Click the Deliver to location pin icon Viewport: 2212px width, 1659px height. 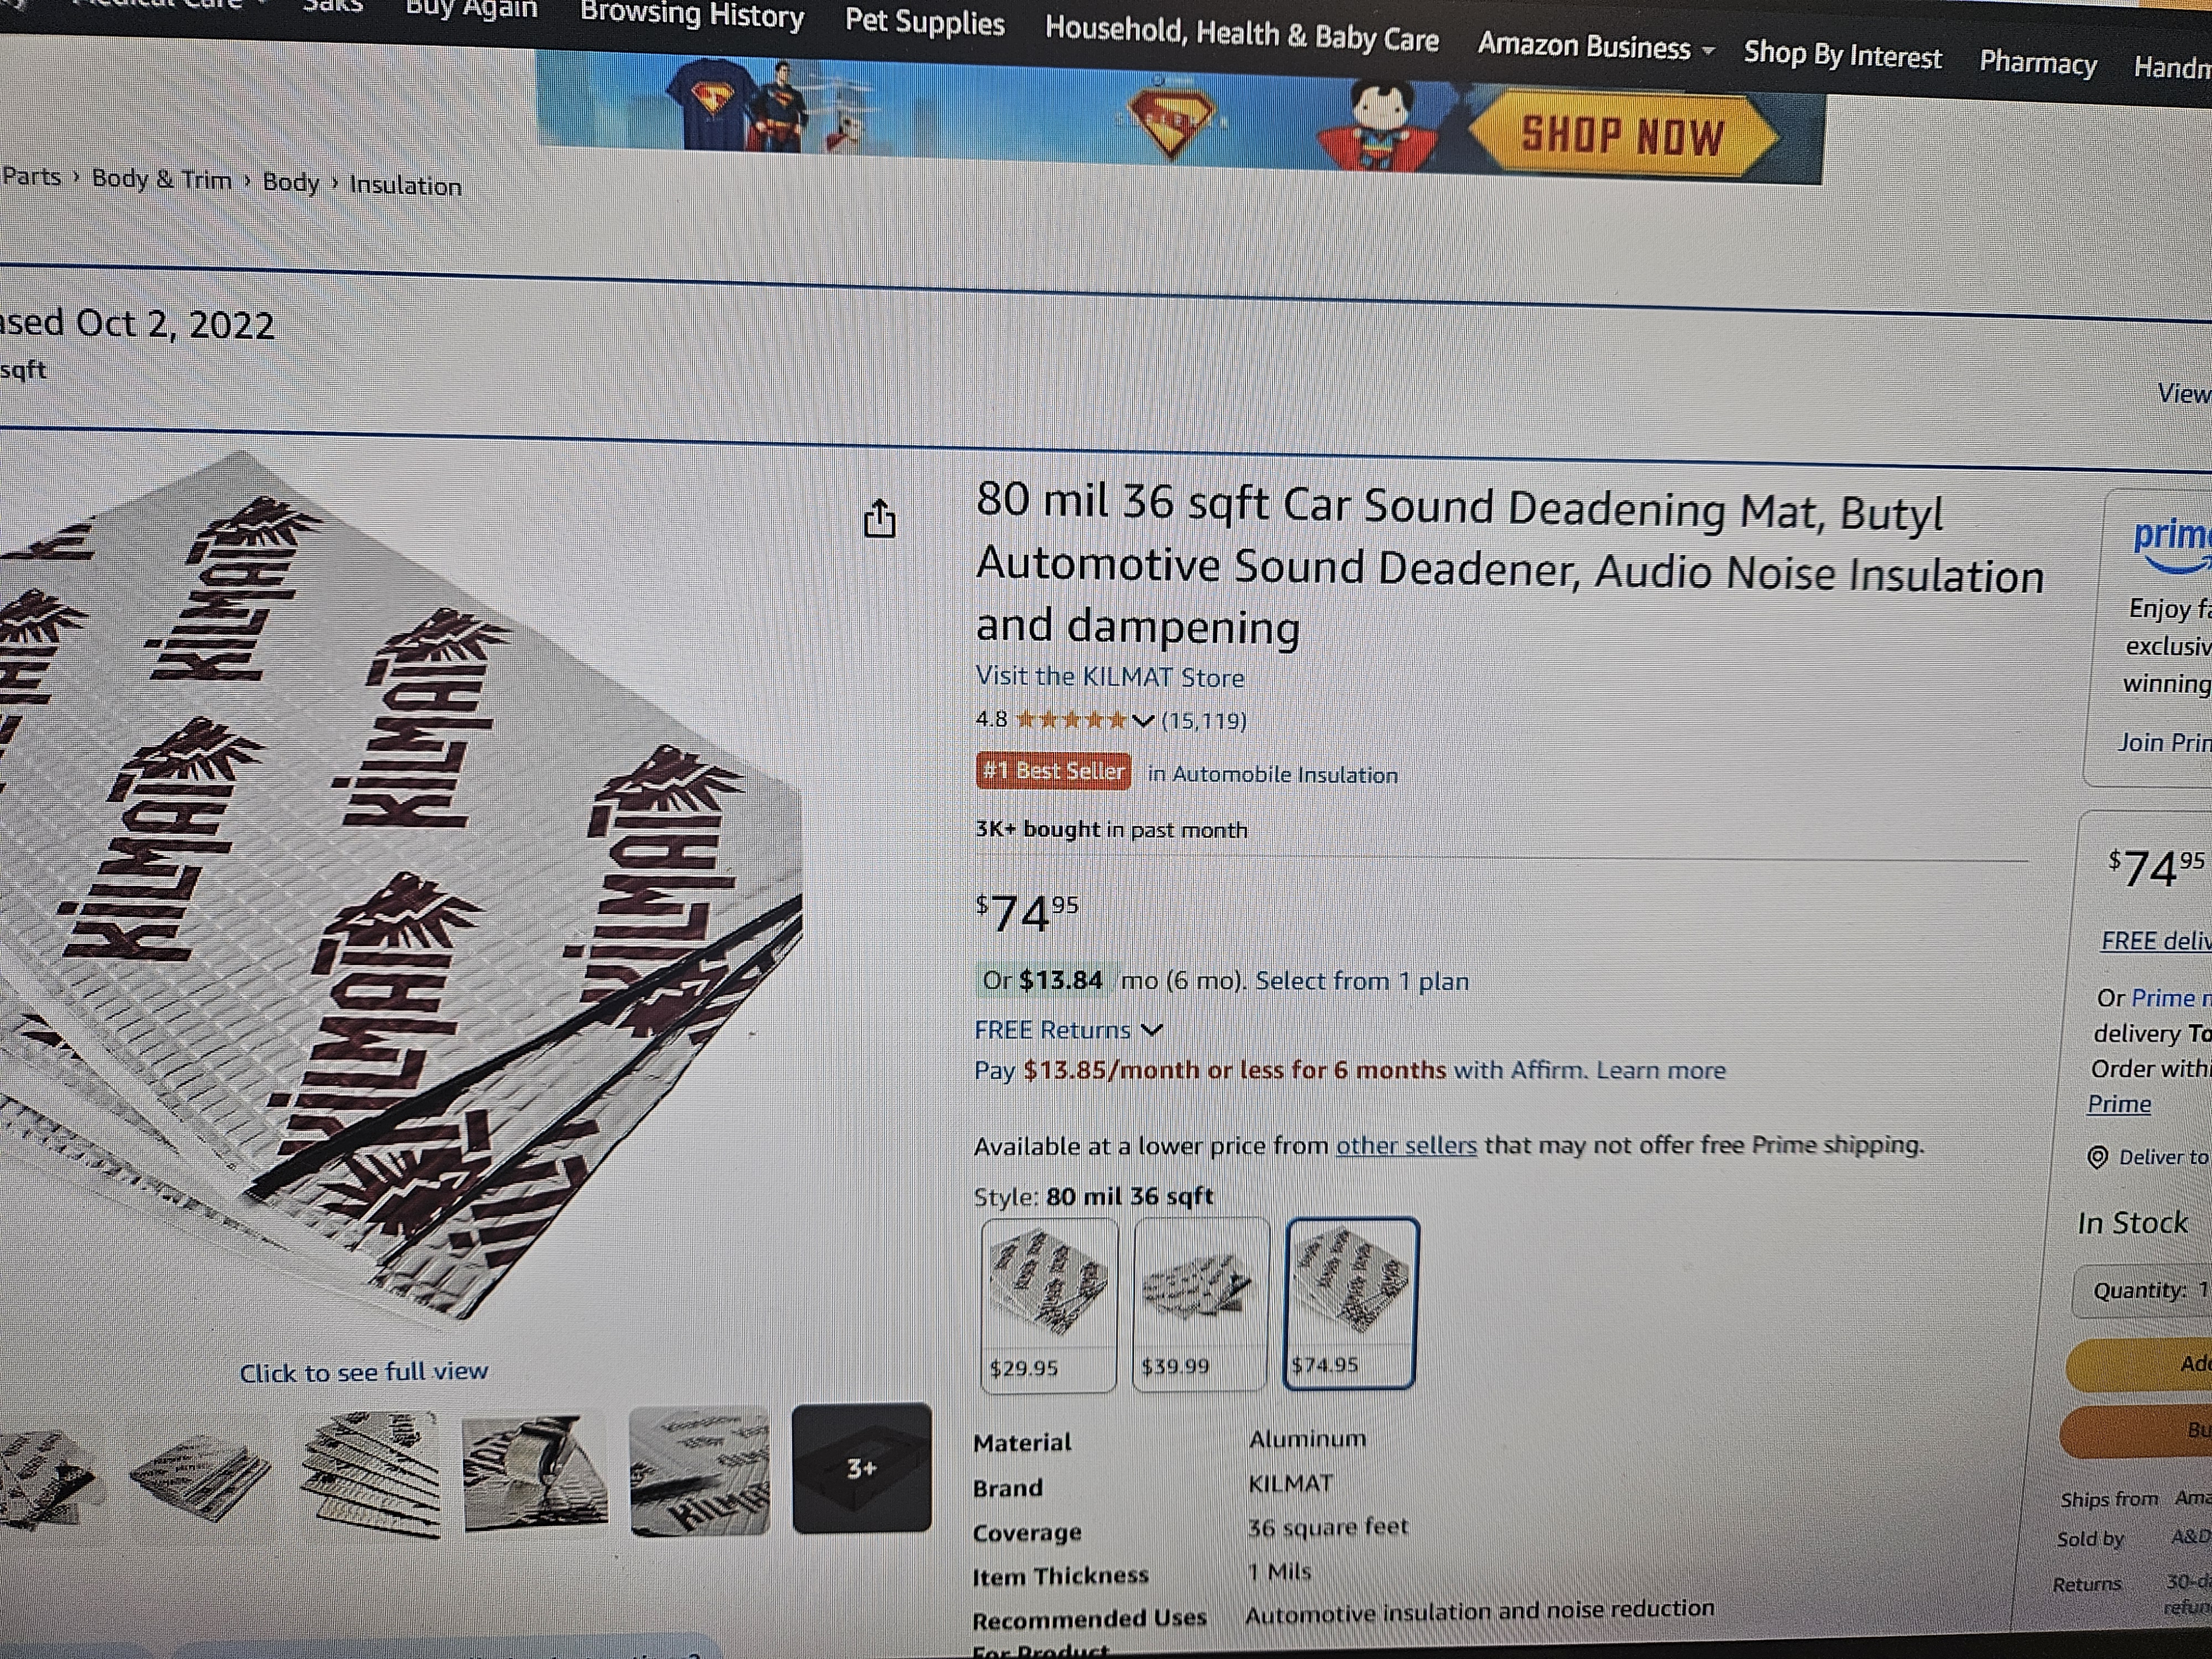(2097, 1157)
